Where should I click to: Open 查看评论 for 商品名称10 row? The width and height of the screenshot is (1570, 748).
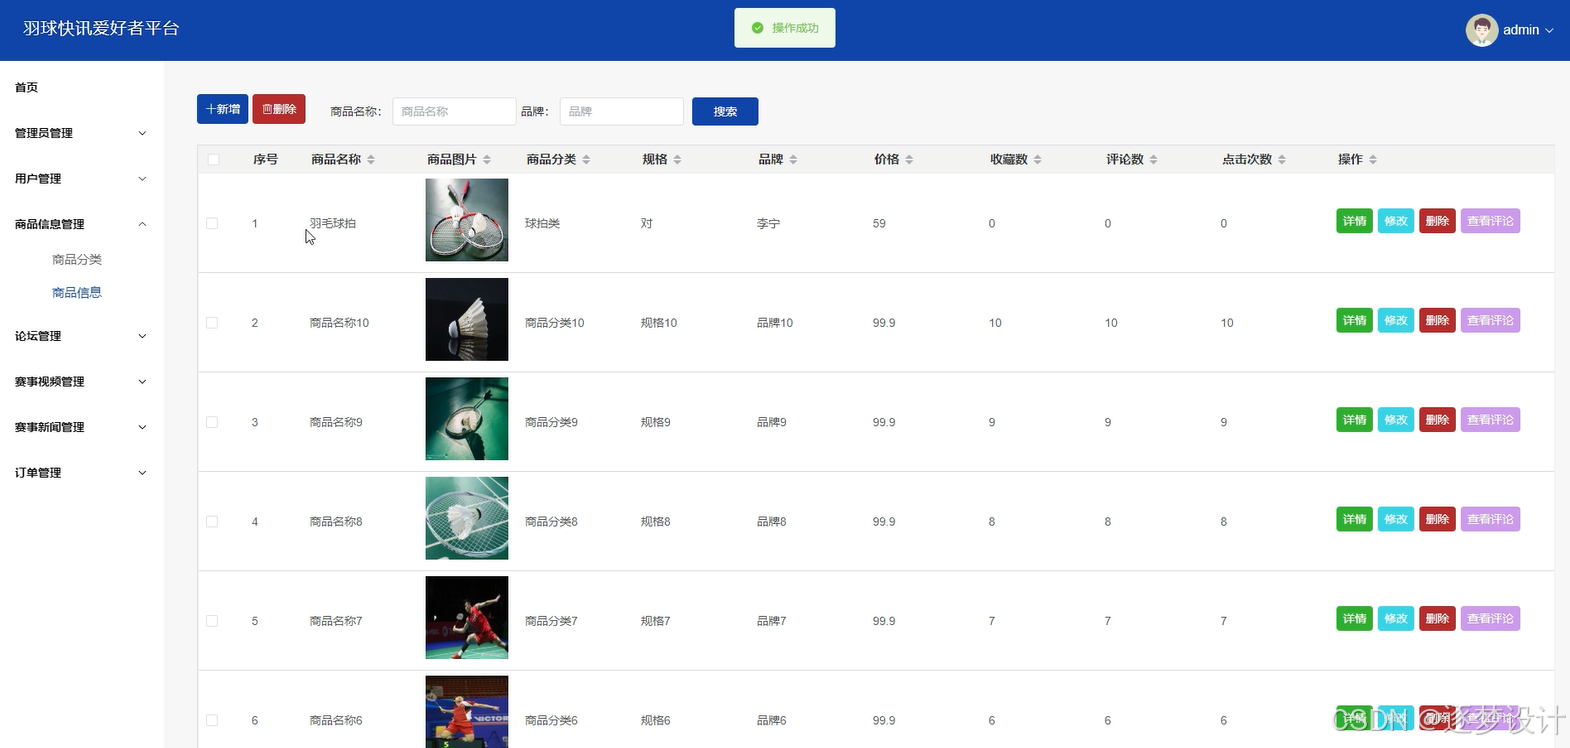click(1490, 320)
